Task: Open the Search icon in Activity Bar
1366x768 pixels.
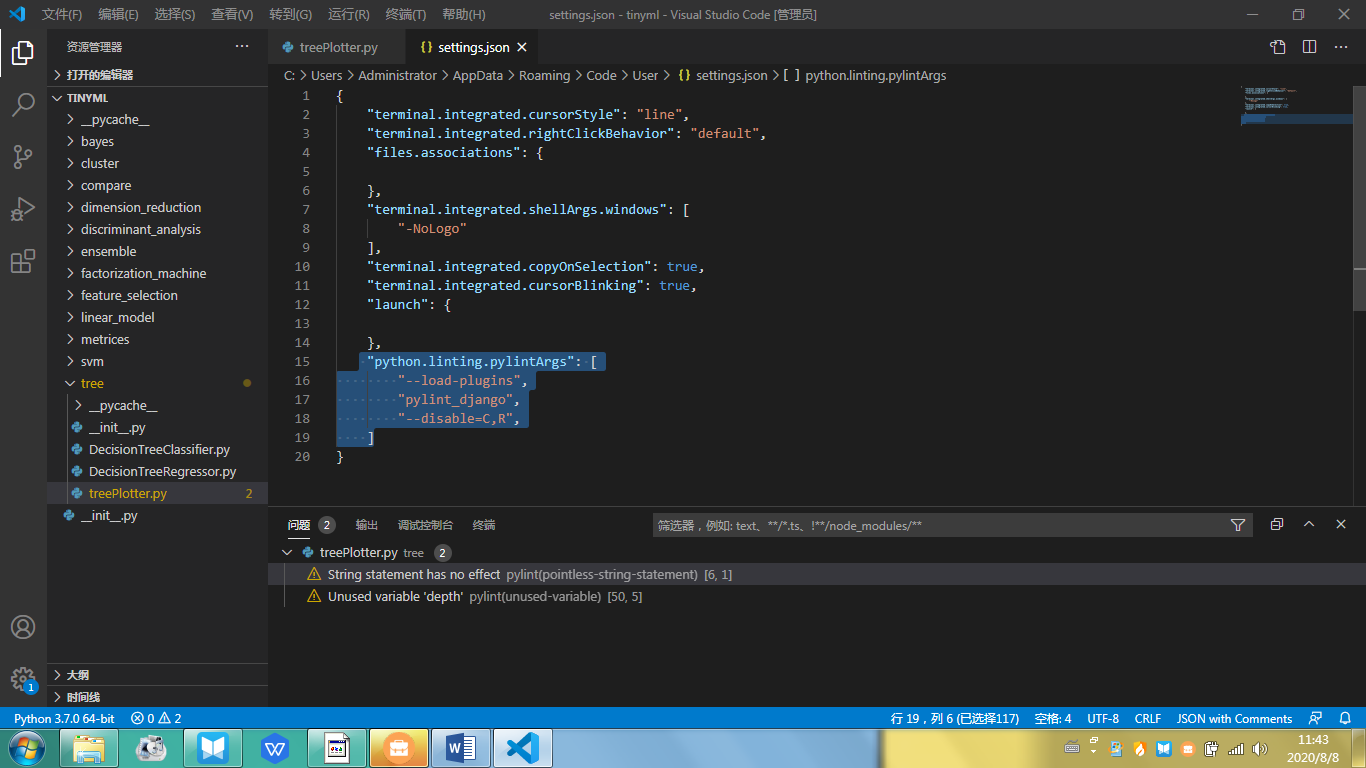Action: (x=23, y=103)
